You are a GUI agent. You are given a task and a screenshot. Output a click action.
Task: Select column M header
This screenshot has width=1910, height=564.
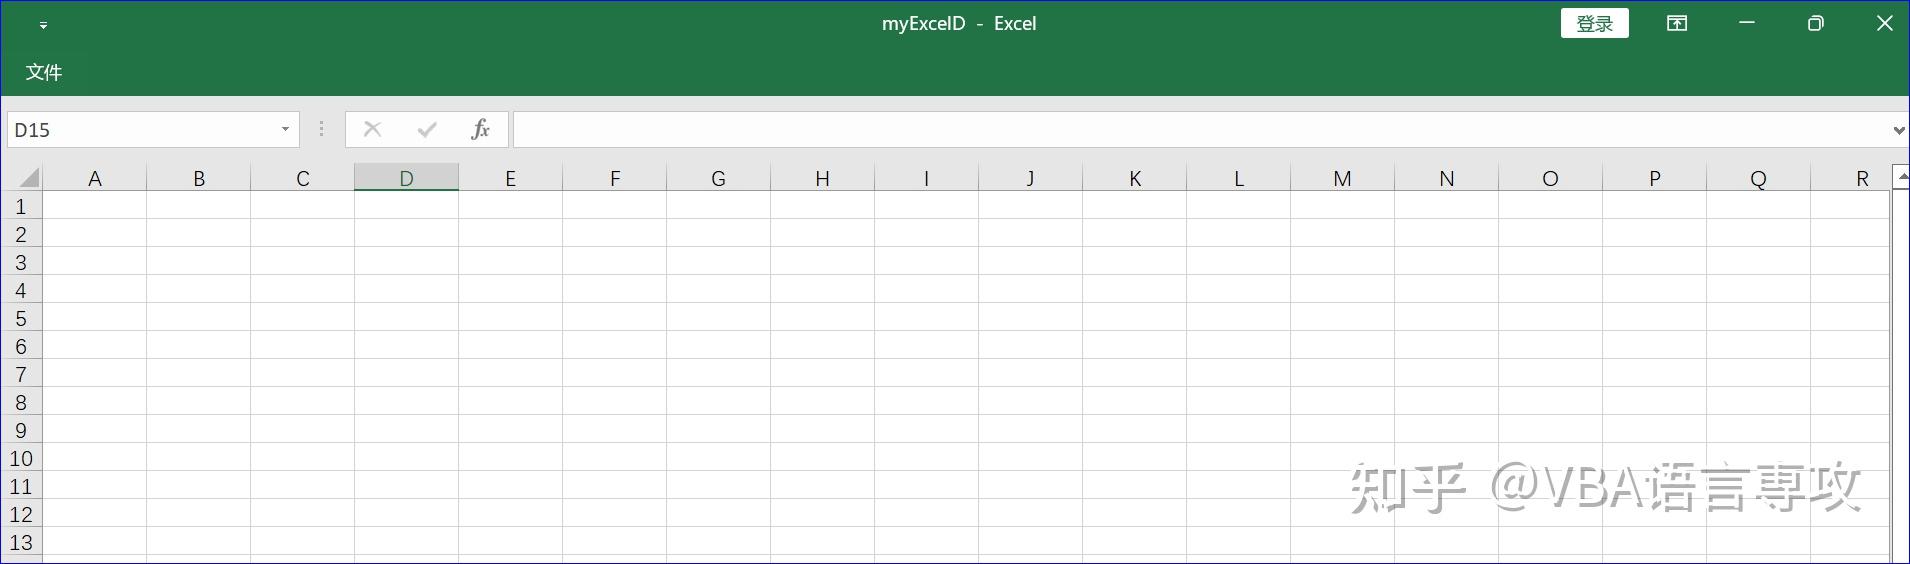click(x=1342, y=178)
